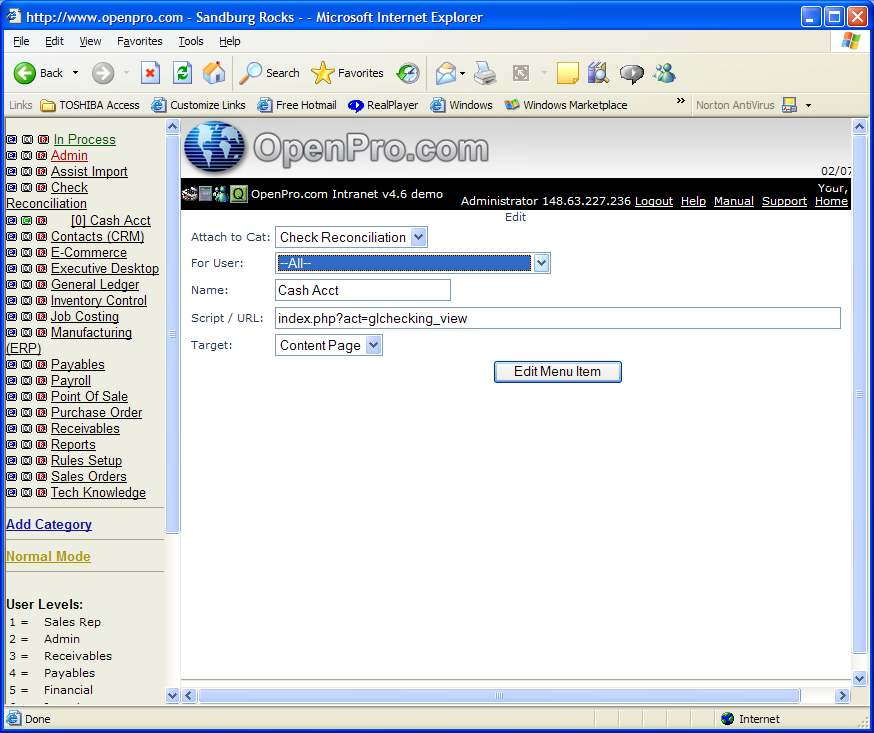Open the History toolbar icon
874x733 pixels.
click(408, 73)
